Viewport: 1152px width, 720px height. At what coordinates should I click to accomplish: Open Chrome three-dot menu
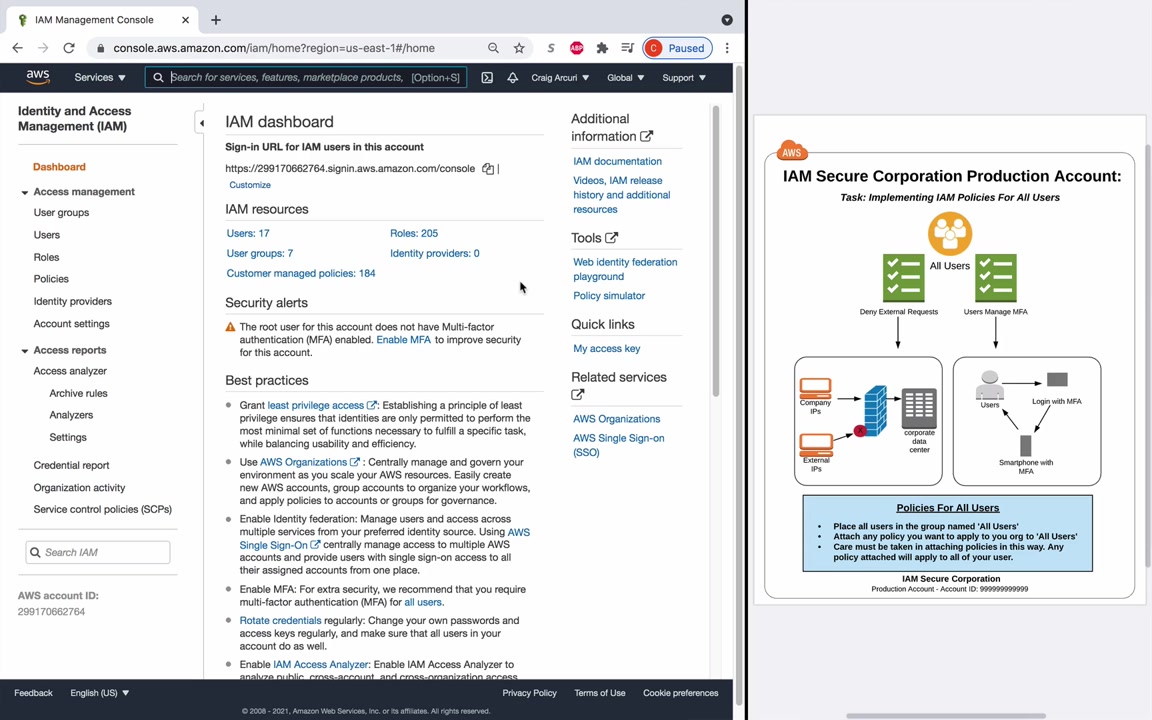click(727, 48)
